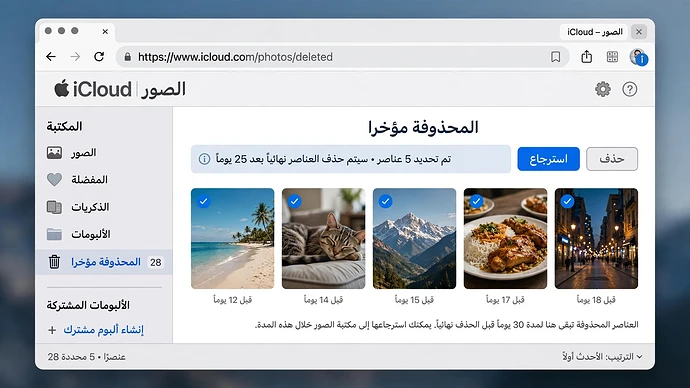This screenshot has height=388, width=690.
Task: Select المحذوفة مؤخرا in the sidebar
Action: 104,262
